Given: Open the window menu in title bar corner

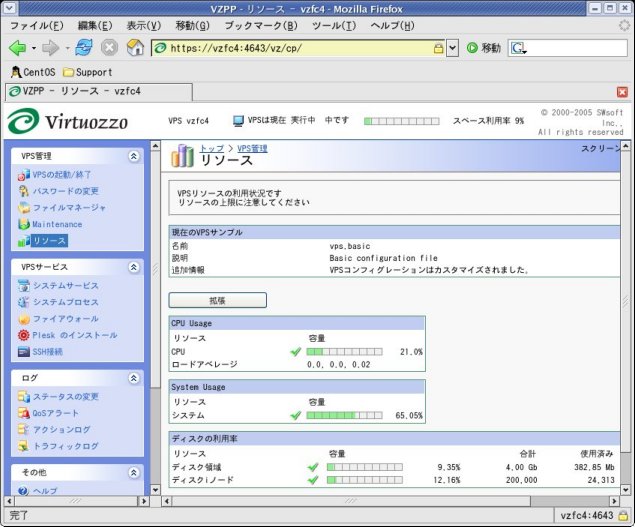Looking at the screenshot, I should coord(9,8).
